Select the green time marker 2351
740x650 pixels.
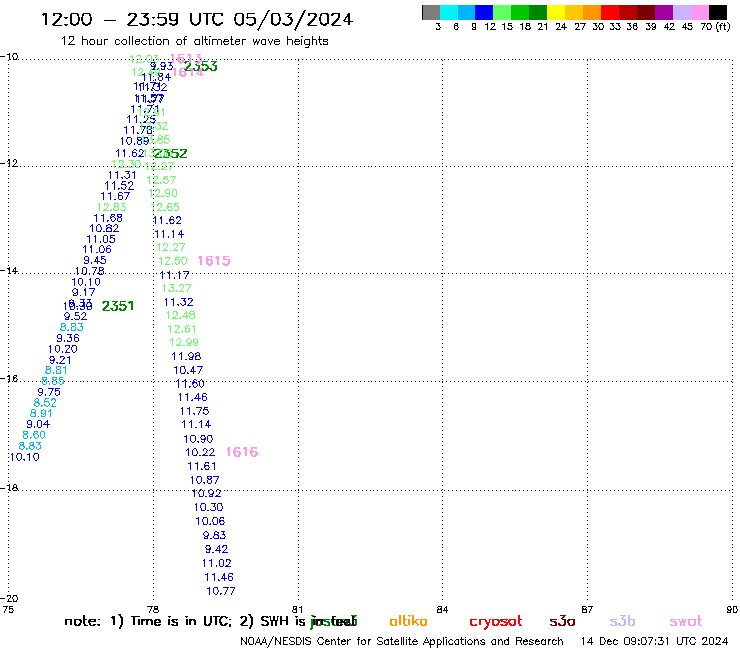(x=118, y=306)
